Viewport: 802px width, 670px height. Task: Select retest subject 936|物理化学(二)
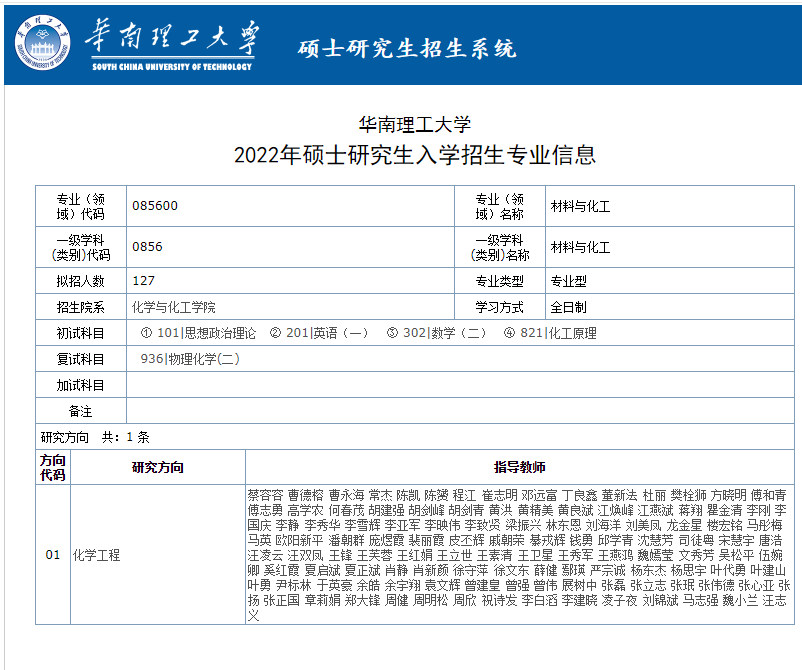[x=190, y=359]
